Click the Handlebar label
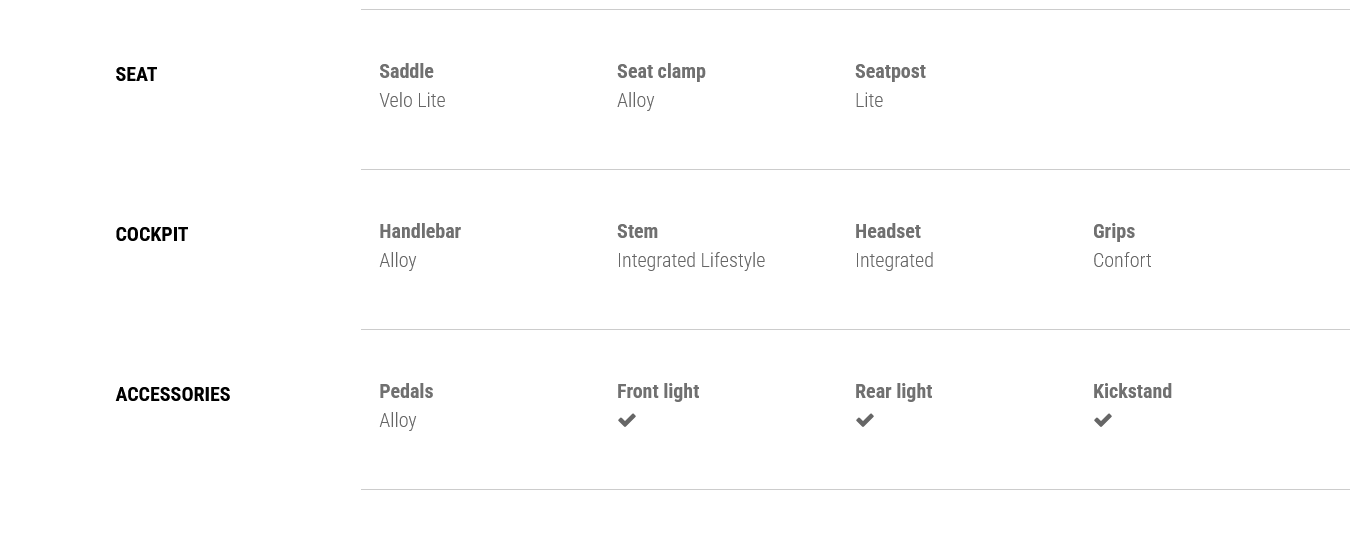 pyautogui.click(x=420, y=232)
